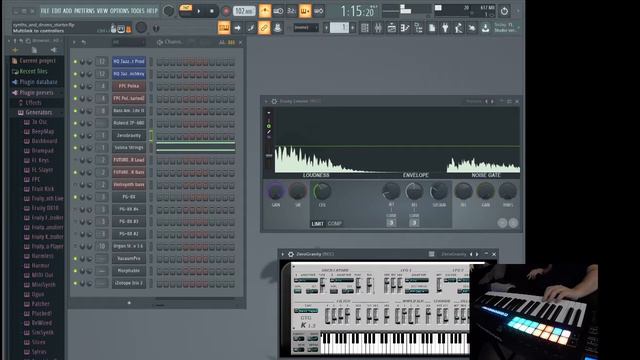The height and width of the screenshot is (360, 640).
Task: Click the power icon in top toolbar
Action: [x=504, y=11]
